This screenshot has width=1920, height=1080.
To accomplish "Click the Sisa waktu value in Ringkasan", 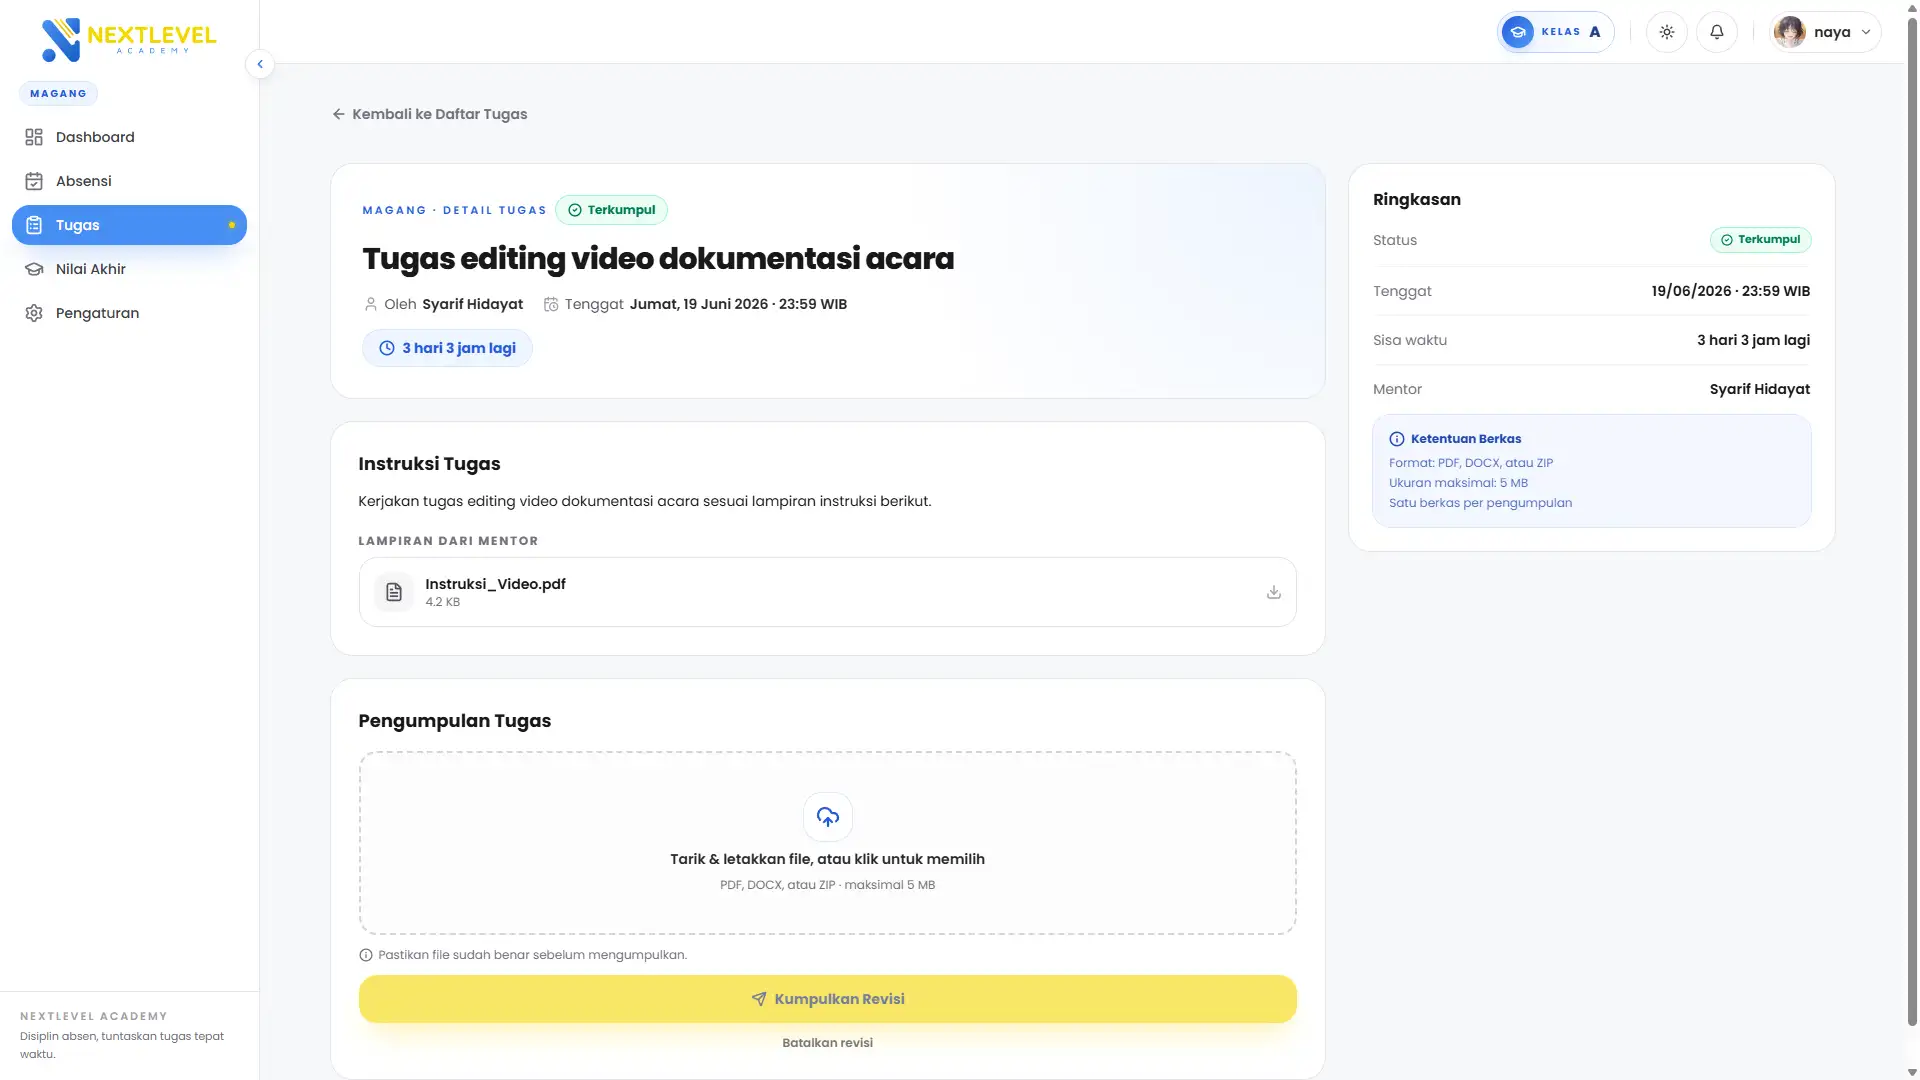I will (x=1753, y=340).
